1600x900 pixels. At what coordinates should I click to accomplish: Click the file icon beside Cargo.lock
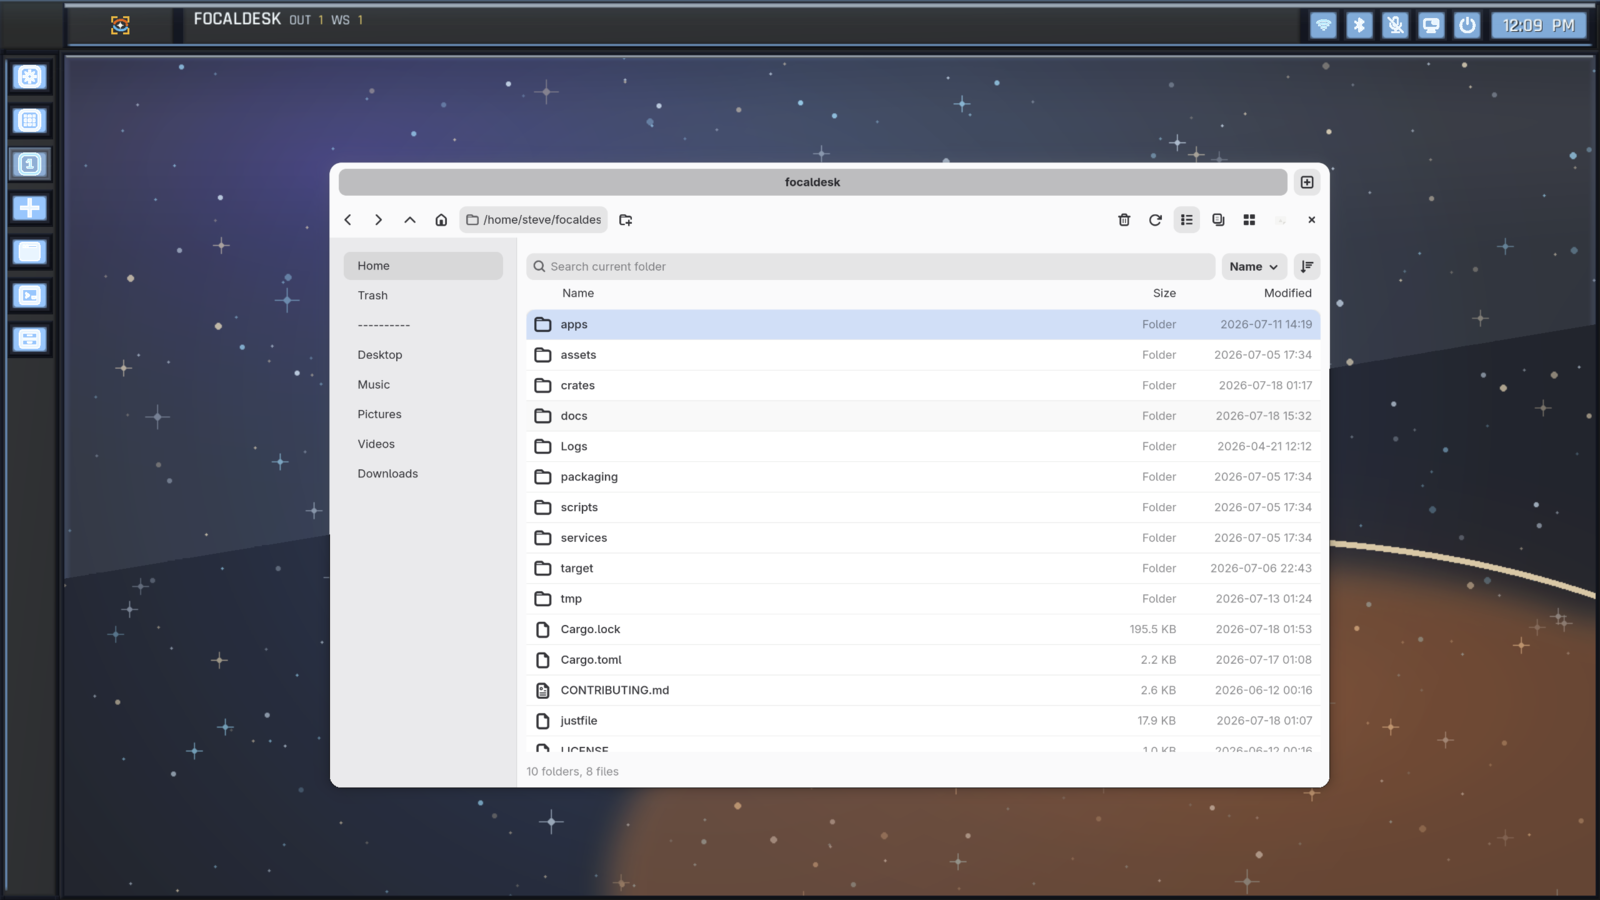[543, 629]
